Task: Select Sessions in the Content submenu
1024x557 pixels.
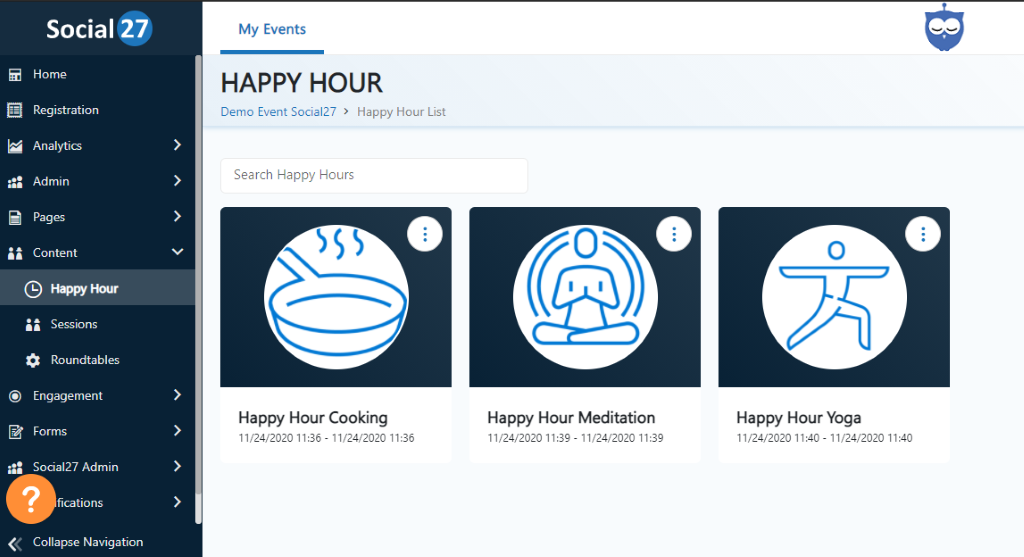Action: (74, 324)
